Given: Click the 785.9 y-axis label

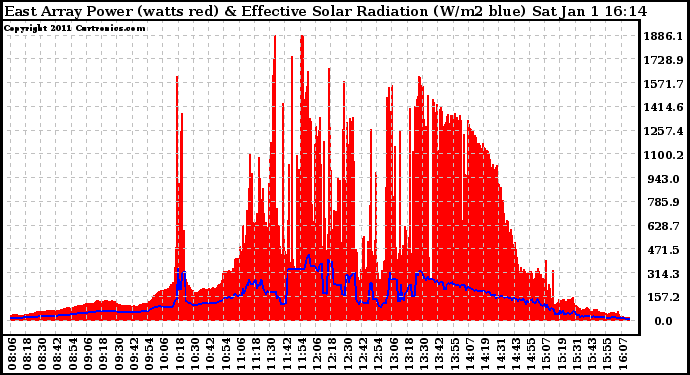Looking at the screenshot, I should 663,202.
